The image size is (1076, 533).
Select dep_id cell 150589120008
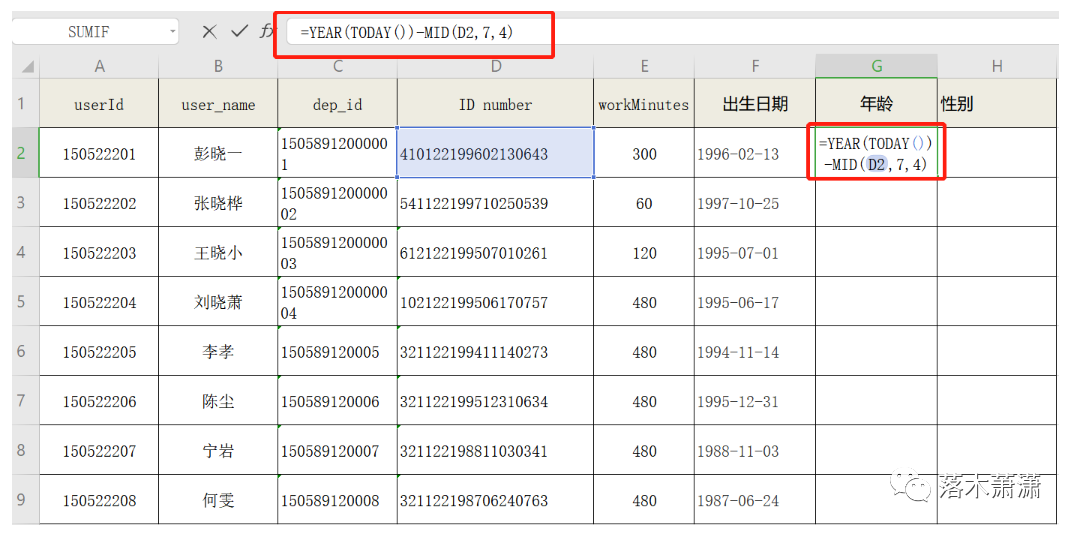(338, 499)
